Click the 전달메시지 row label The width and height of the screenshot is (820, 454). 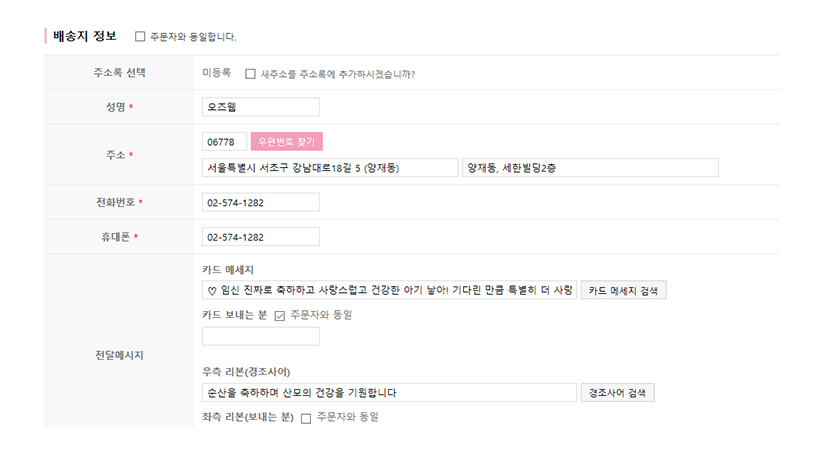[119, 355]
